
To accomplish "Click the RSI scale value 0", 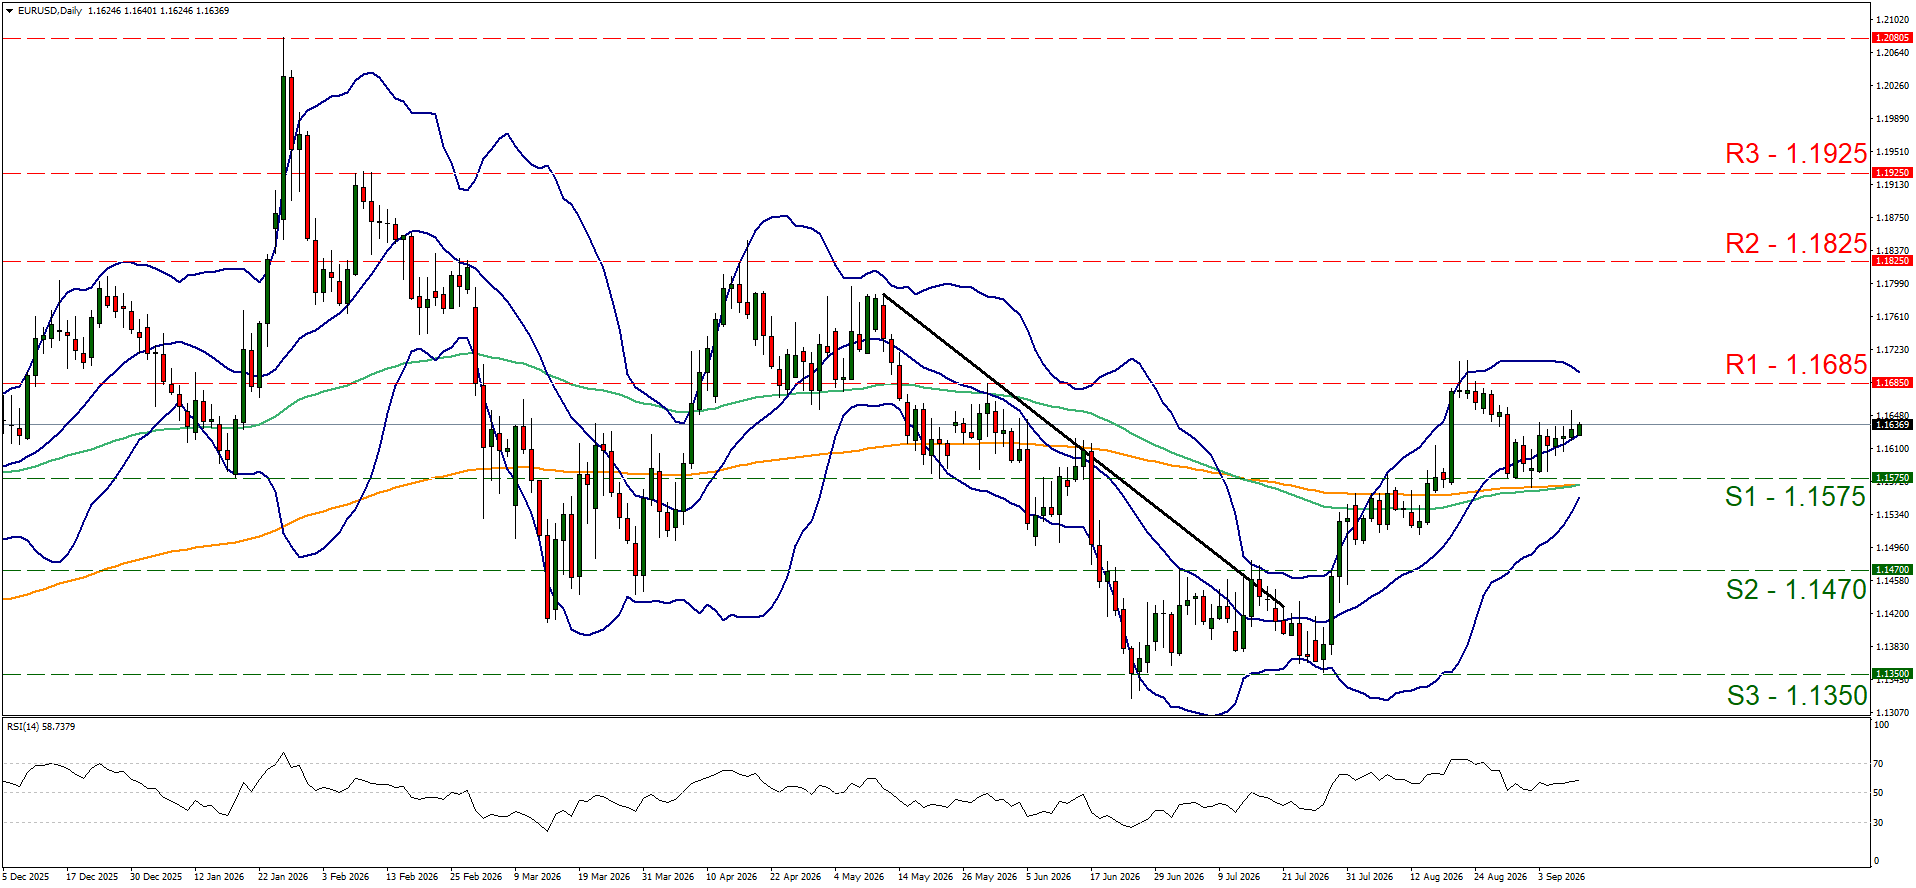I will click(1876, 861).
